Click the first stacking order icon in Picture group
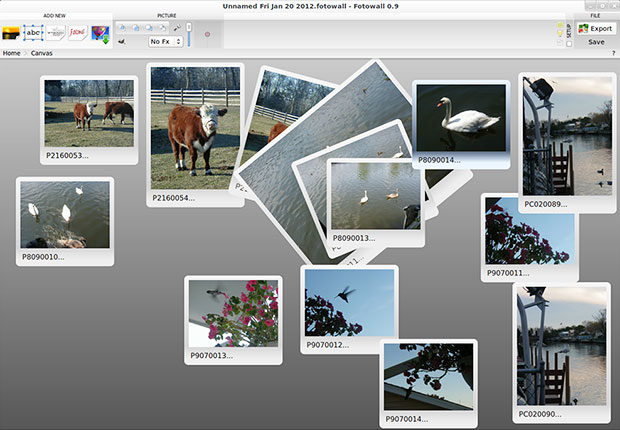Image resolution: width=620 pixels, height=430 pixels. click(123, 28)
